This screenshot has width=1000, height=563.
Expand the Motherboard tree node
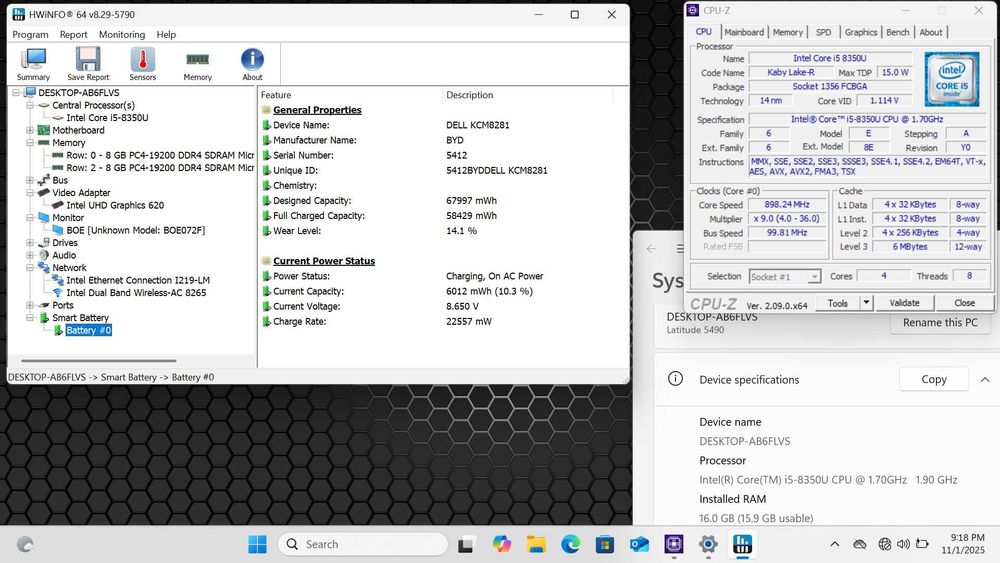(30, 130)
